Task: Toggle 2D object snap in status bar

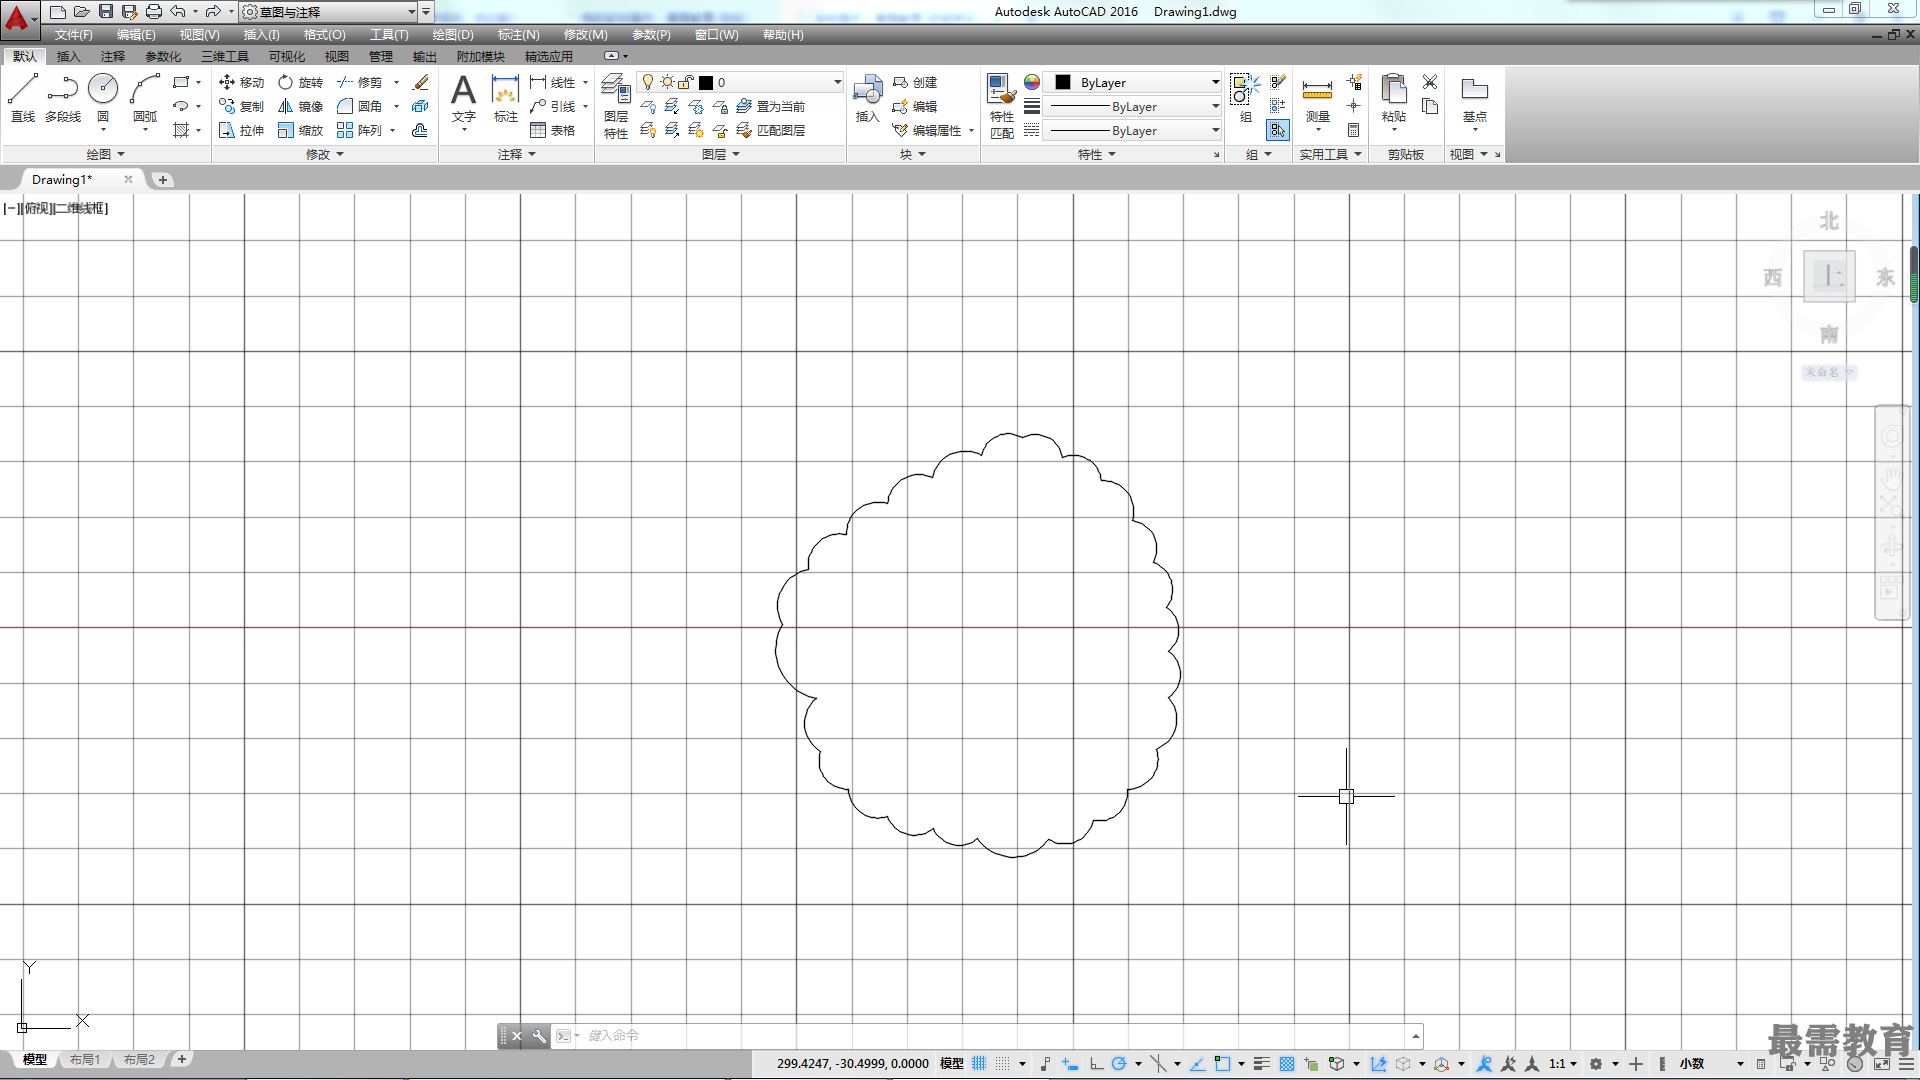Action: (x=1222, y=1064)
